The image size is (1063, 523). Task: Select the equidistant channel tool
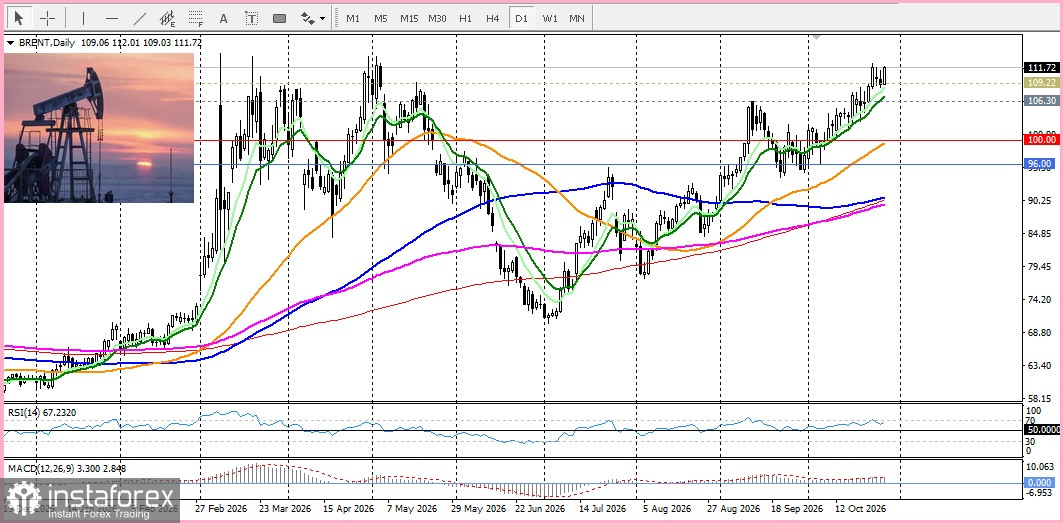coord(167,18)
